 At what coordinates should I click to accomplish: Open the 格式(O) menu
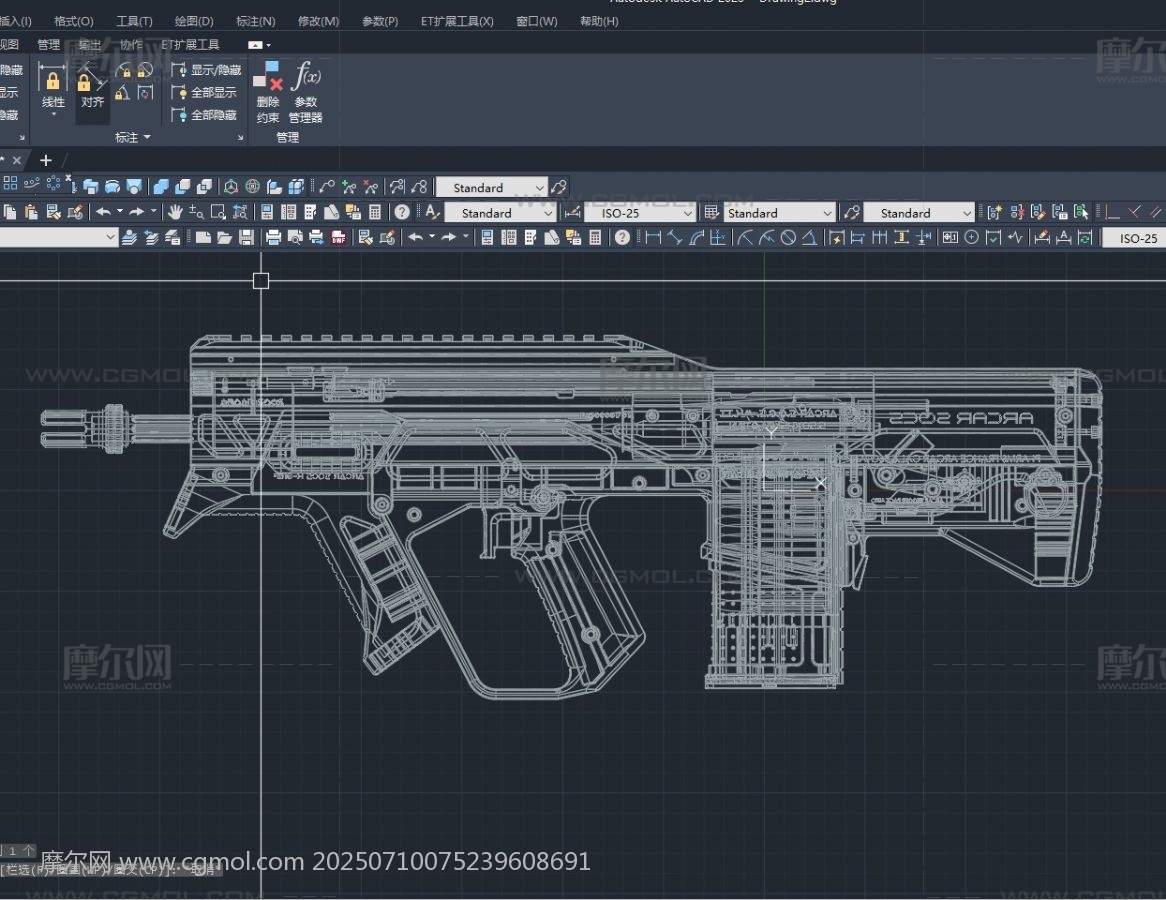point(74,21)
